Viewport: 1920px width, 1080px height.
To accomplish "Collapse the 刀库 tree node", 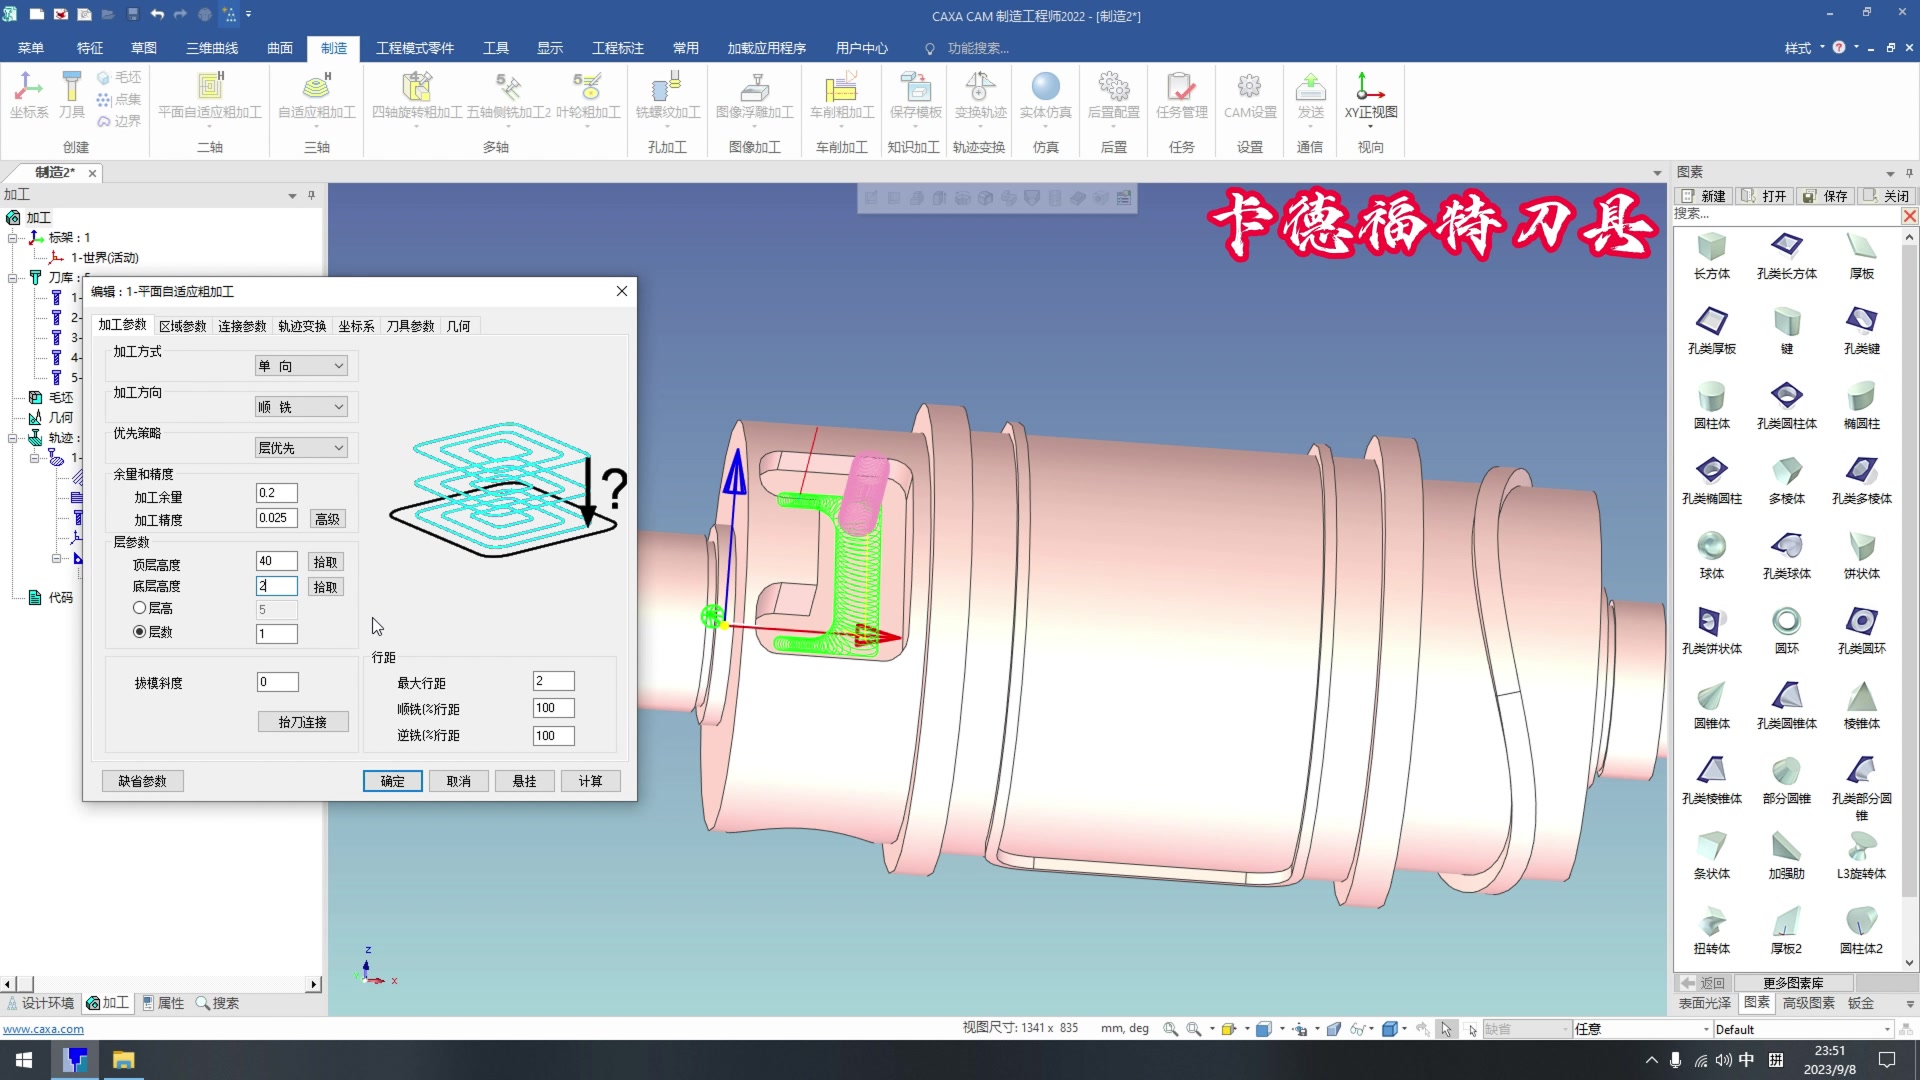I will pos(13,278).
